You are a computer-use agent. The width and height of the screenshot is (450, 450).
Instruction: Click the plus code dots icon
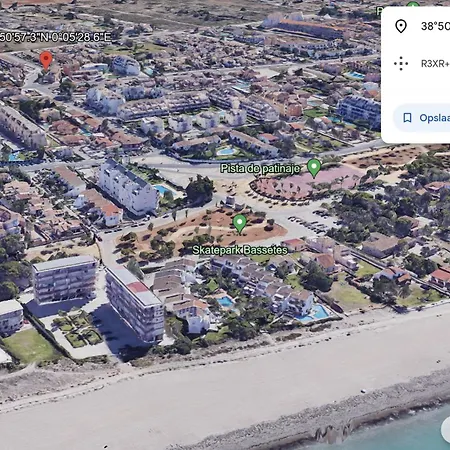click(401, 63)
